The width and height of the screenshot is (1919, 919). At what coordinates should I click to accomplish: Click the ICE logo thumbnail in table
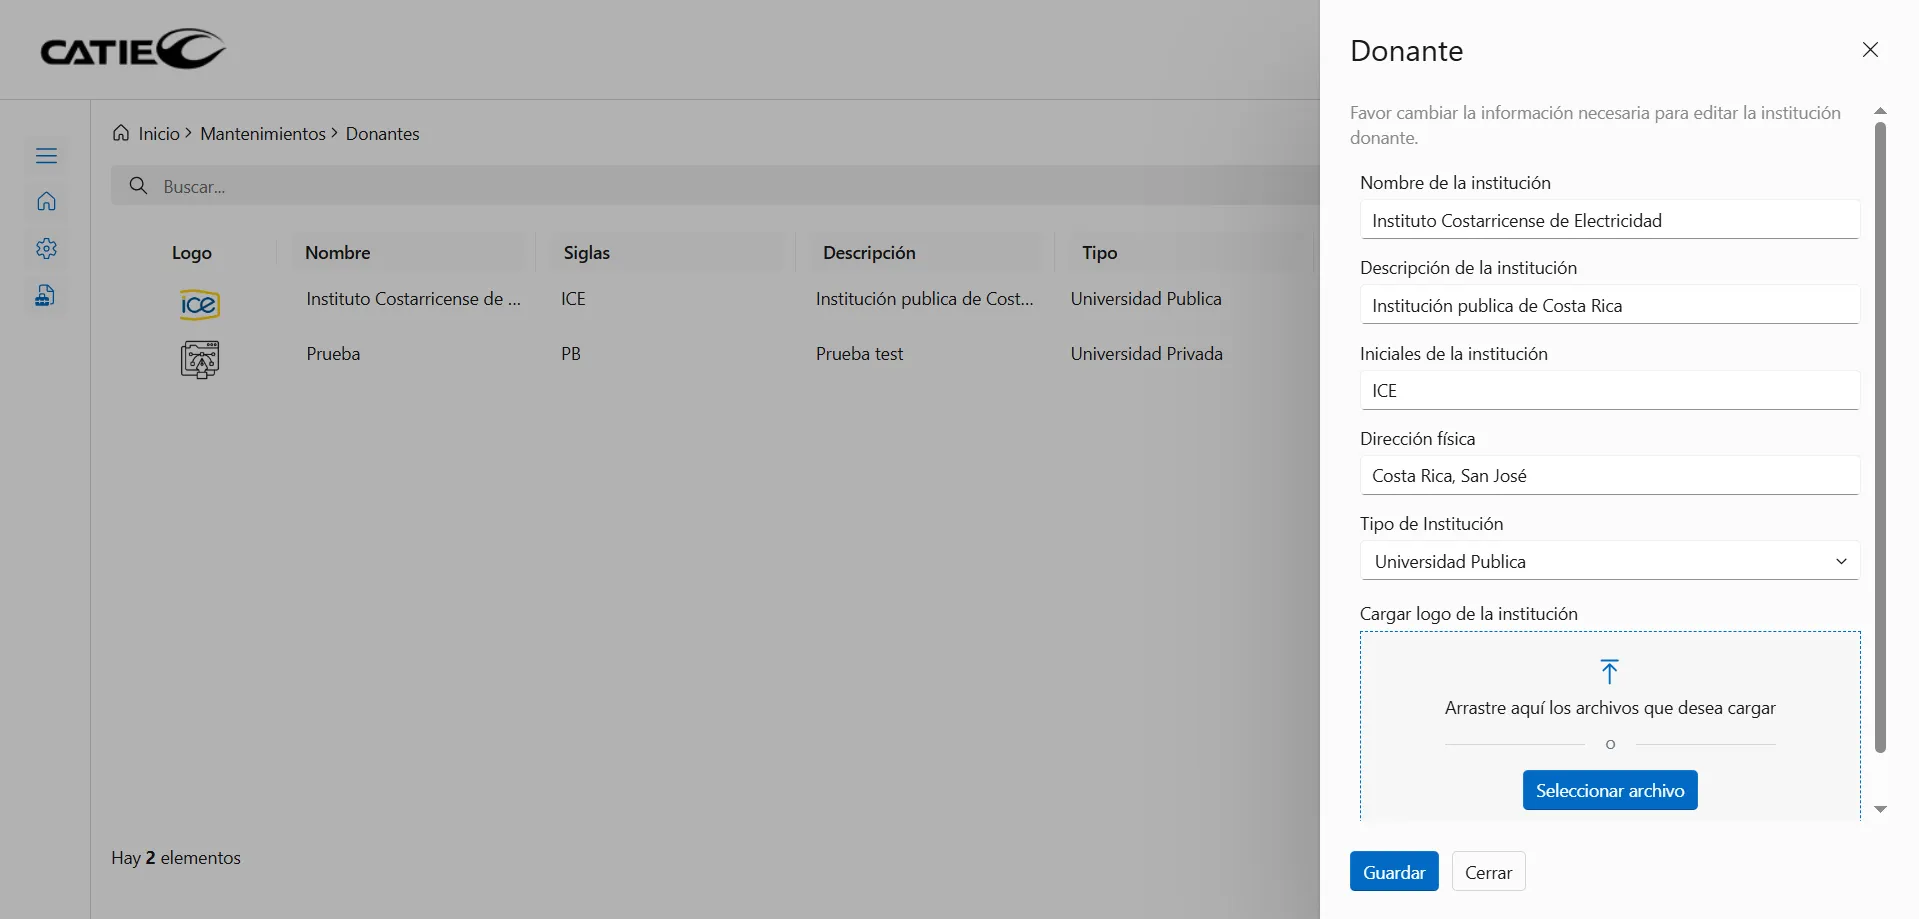[199, 304]
